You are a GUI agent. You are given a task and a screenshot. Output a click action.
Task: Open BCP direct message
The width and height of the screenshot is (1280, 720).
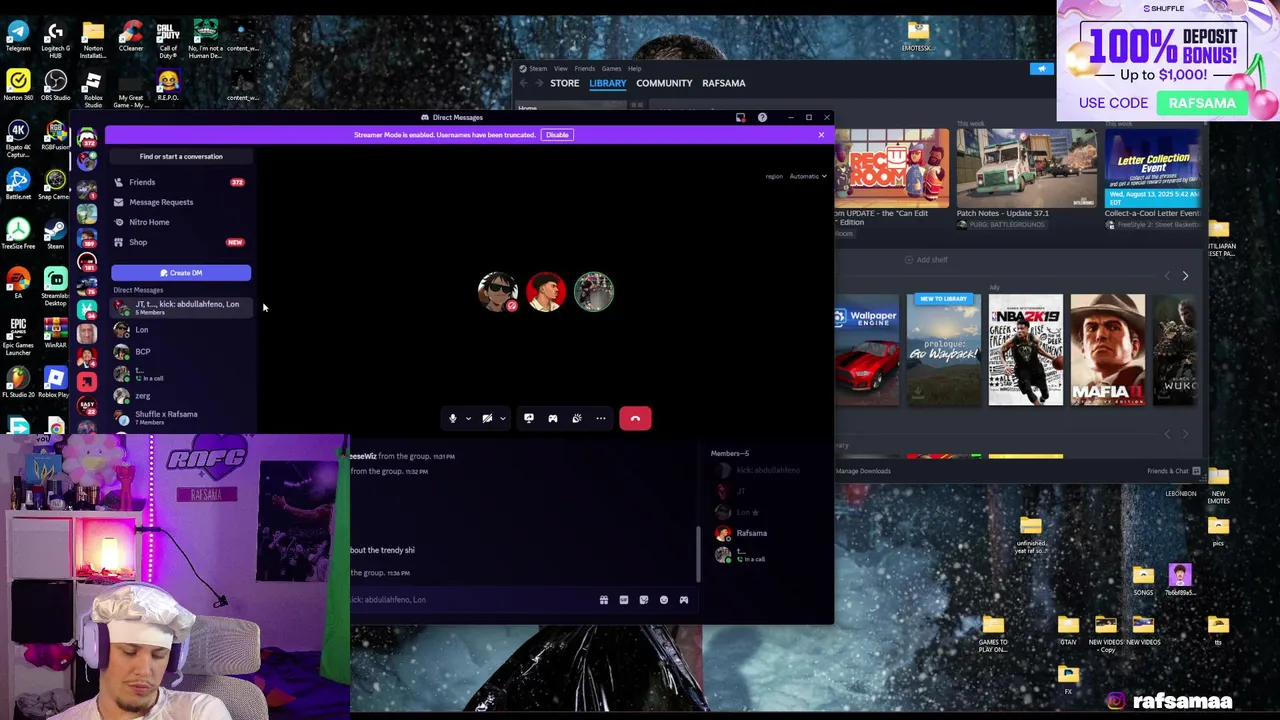pyautogui.click(x=181, y=352)
